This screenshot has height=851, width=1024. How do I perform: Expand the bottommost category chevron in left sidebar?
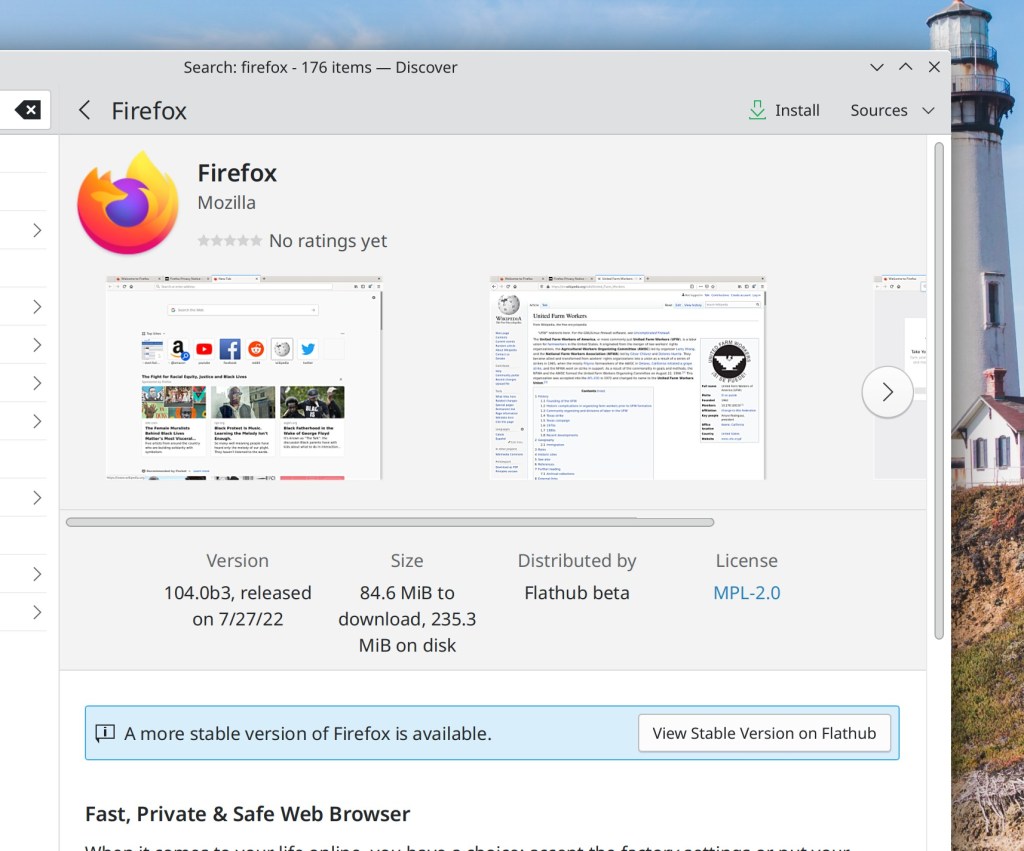coord(37,612)
